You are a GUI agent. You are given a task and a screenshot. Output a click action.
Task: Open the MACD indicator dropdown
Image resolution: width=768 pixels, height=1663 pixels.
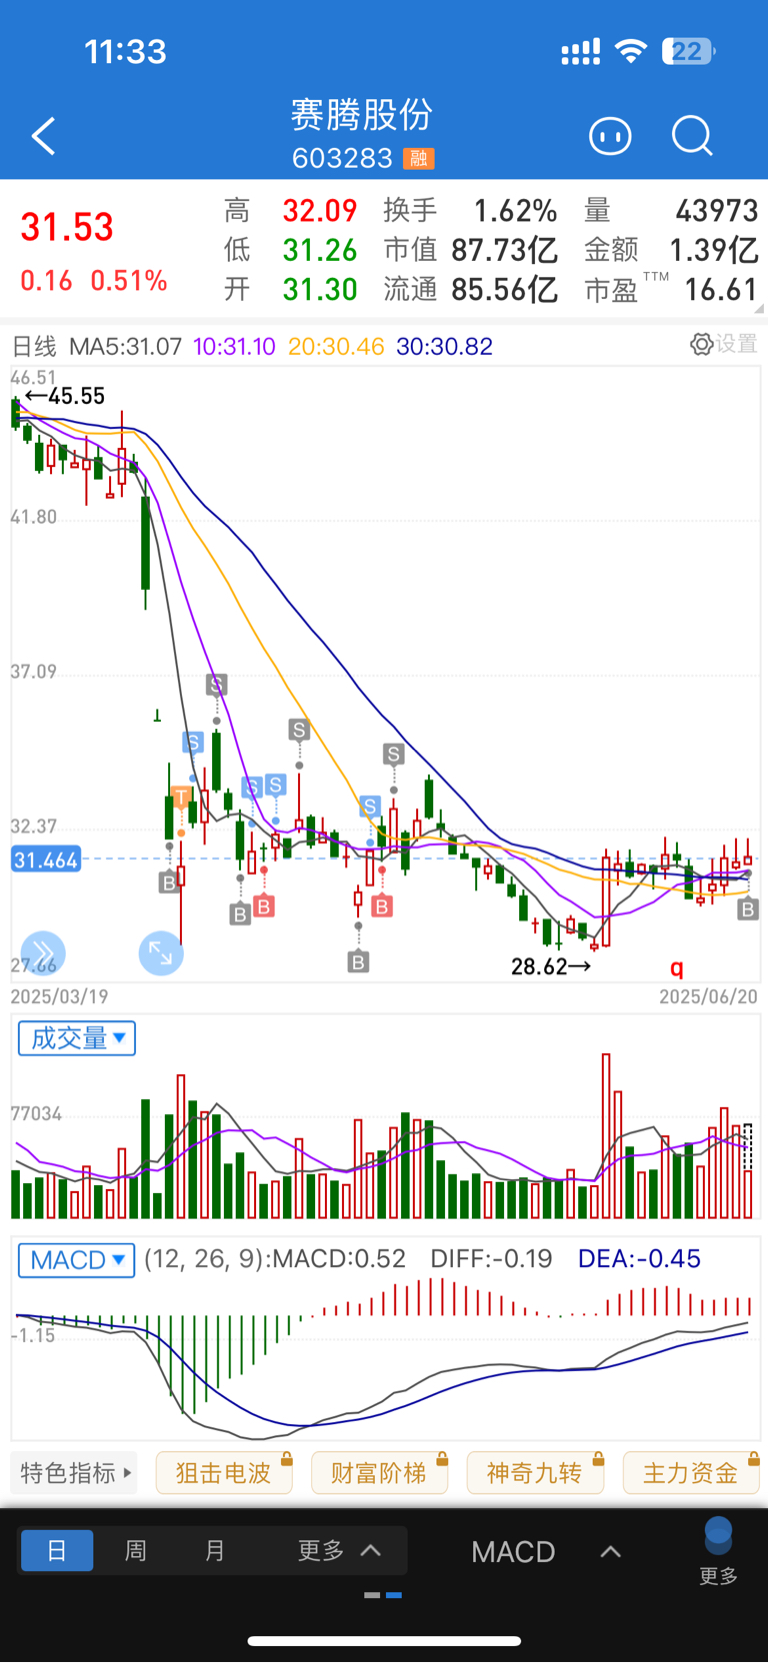pos(77,1260)
